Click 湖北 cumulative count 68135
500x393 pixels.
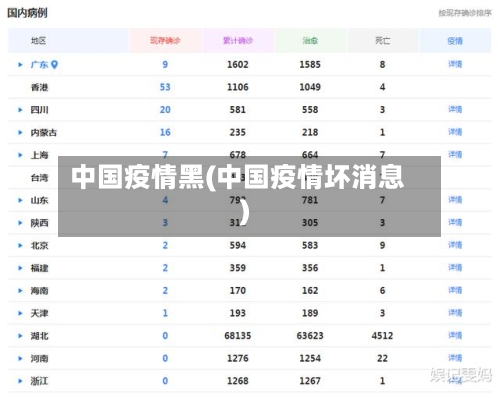pos(238,336)
